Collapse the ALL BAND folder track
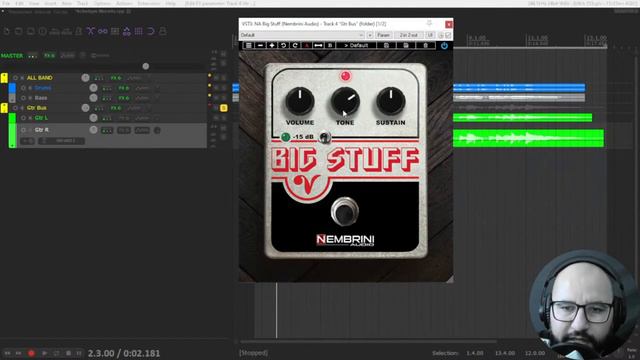Viewport: 640px width, 360px height. click(x=4, y=78)
